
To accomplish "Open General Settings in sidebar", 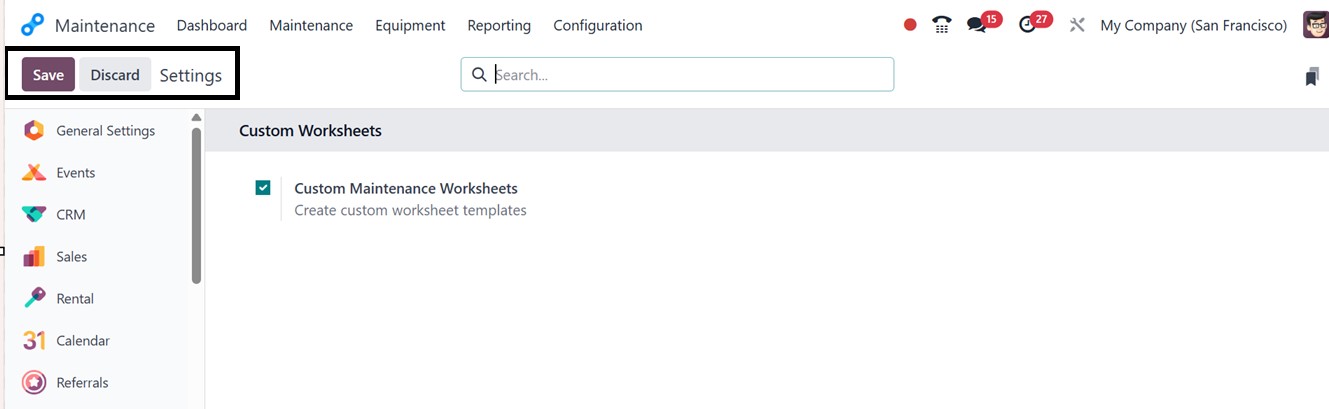I will pos(105,131).
